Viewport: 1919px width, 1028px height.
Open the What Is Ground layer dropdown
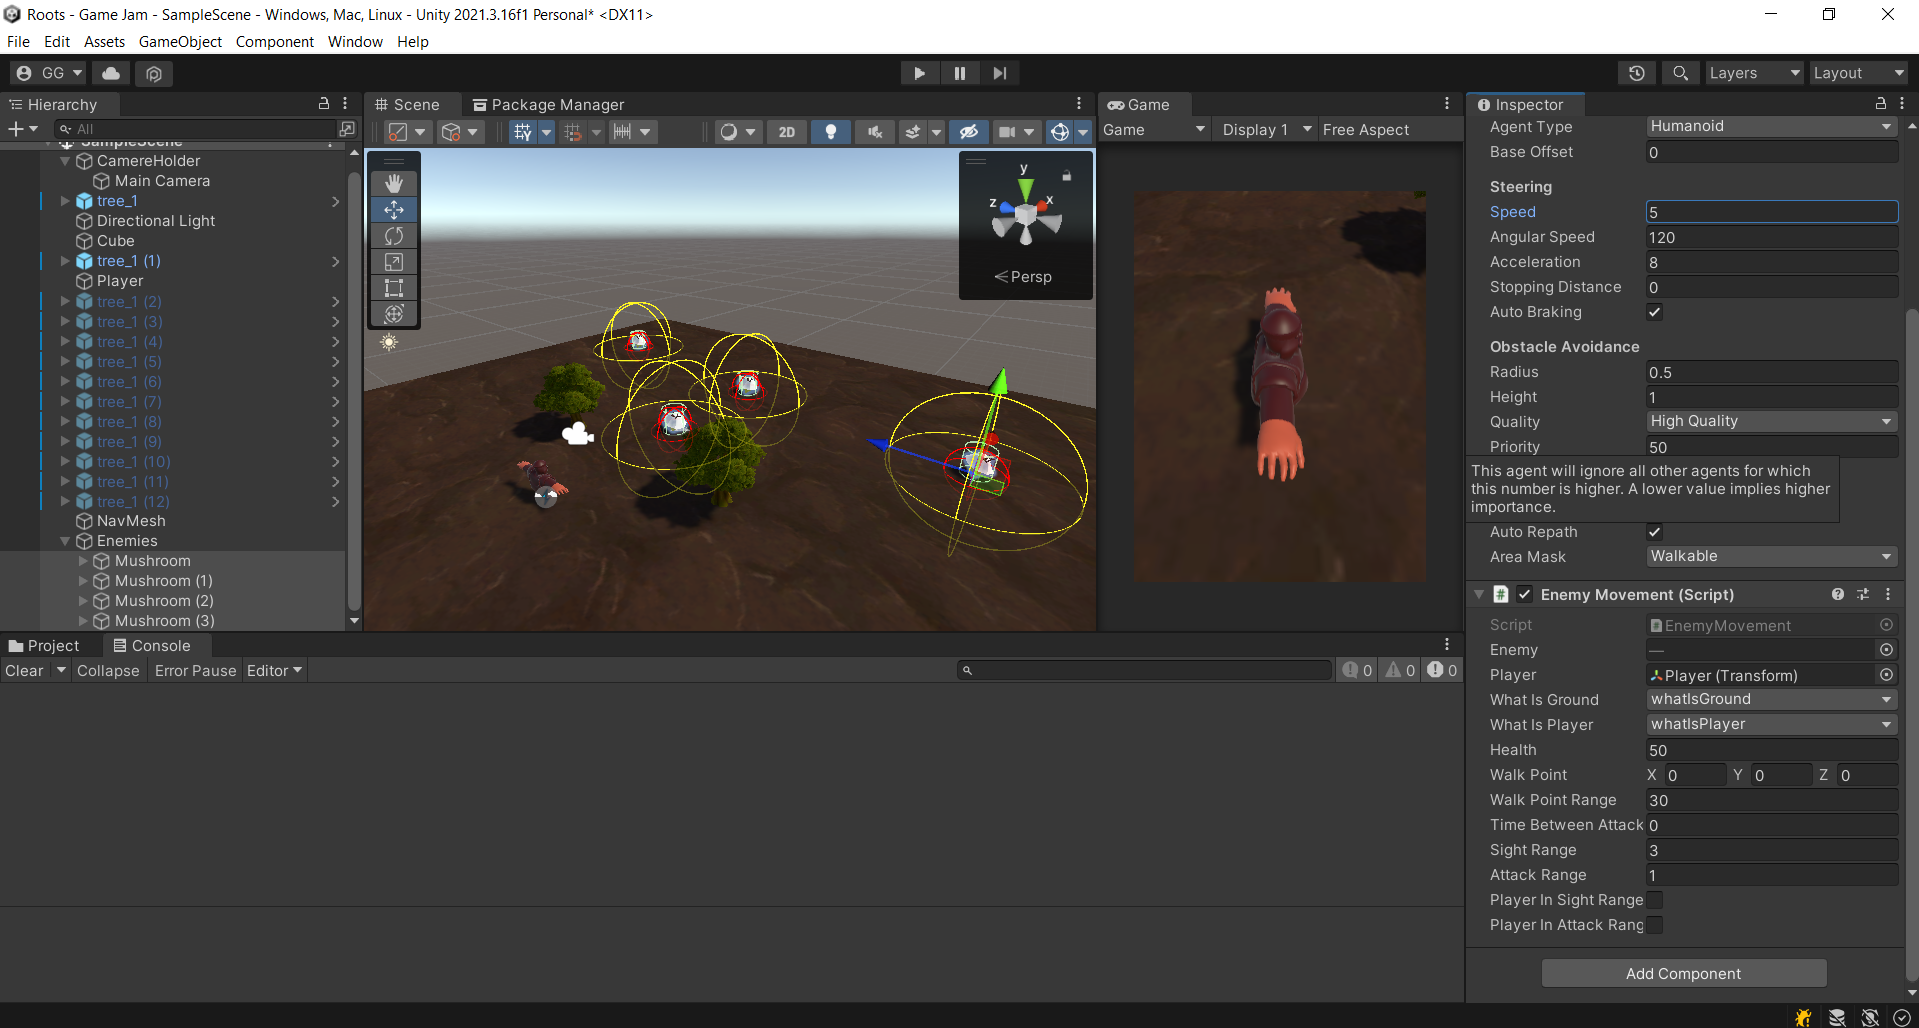1772,699
